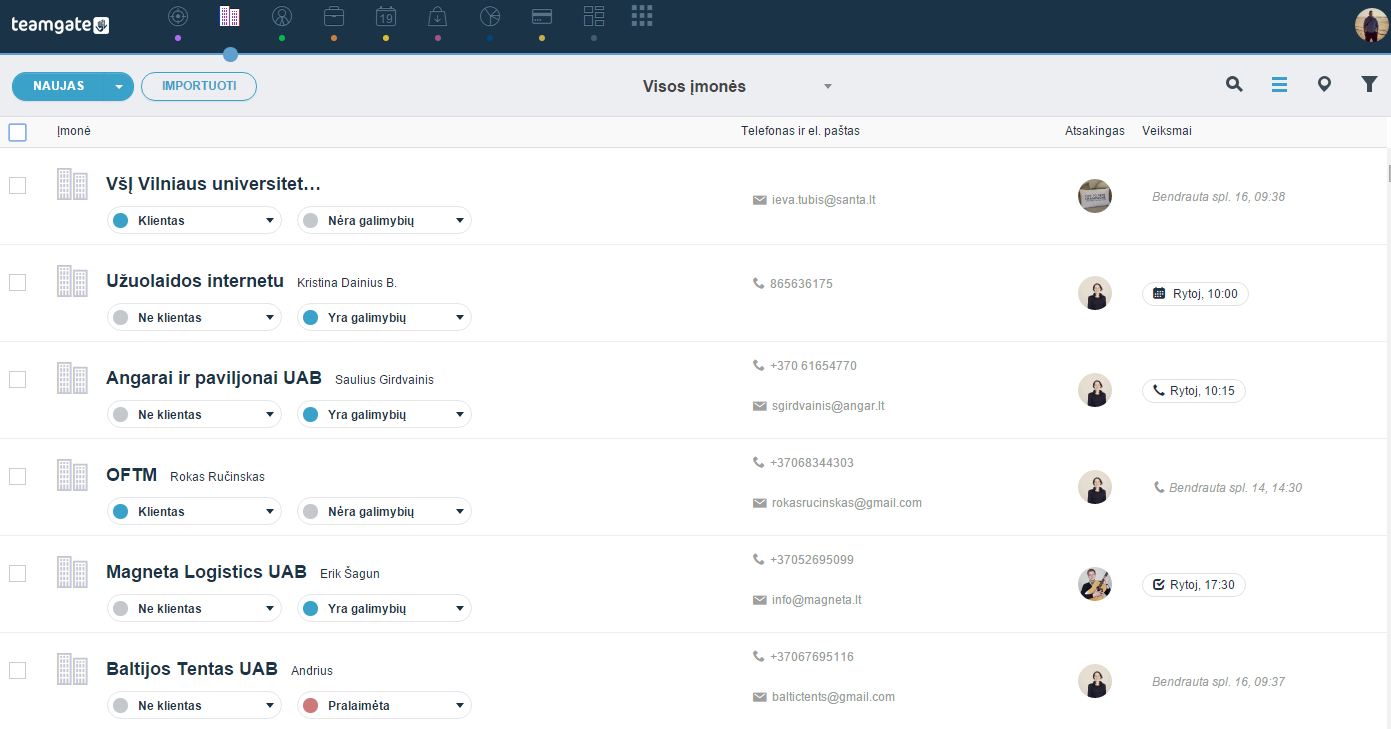Open the Rytoj, 17:30 task activity

(1194, 585)
